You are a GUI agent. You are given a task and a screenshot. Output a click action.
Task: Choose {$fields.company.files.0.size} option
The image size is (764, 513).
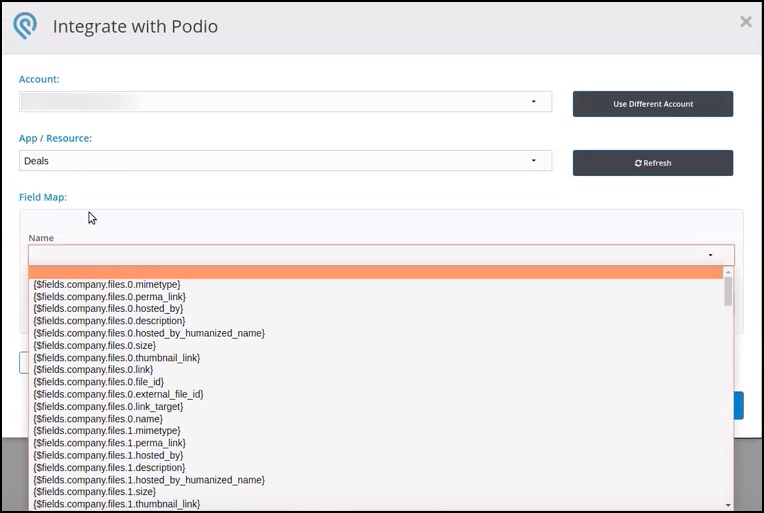point(94,345)
